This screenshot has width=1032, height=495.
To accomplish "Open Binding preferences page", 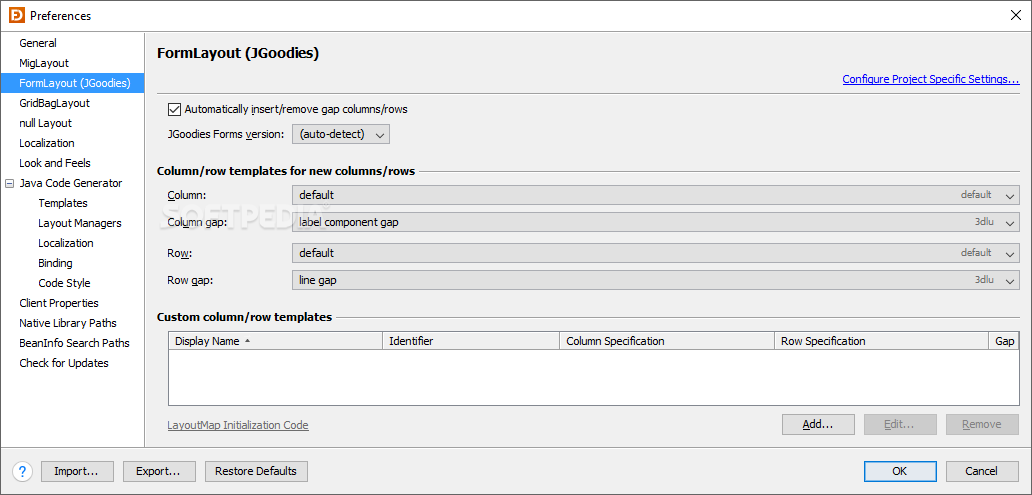I will [55, 263].
